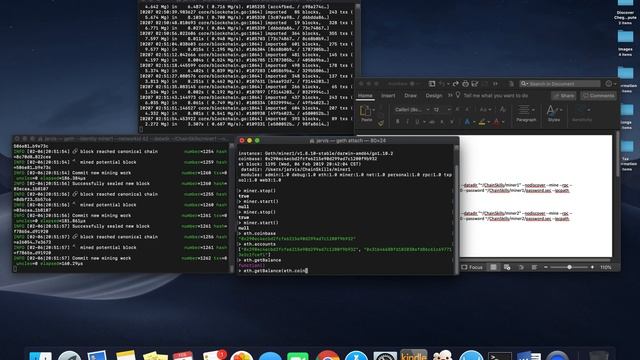Viewport: 640px width, 360px height.
Task: Undo the last action in Word
Action: pos(442,84)
